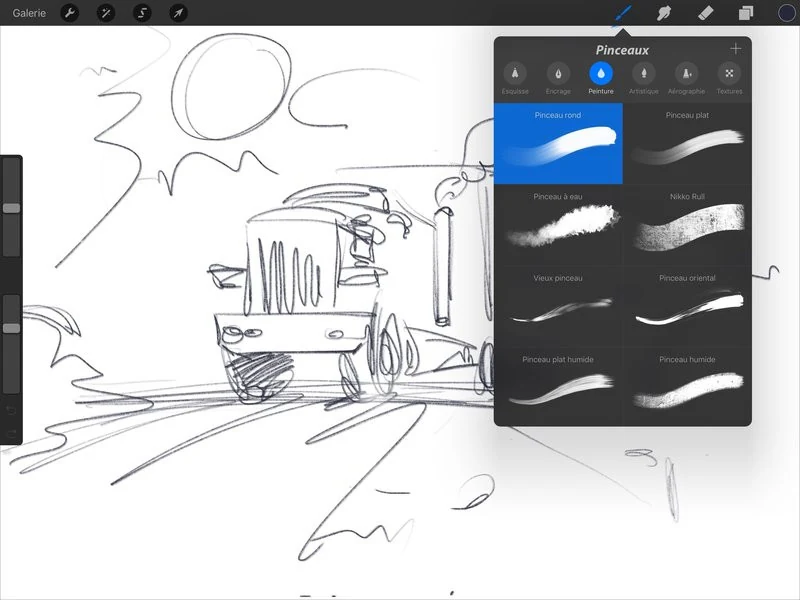
Task: Choose the Pinceau plat brush
Action: tap(687, 143)
